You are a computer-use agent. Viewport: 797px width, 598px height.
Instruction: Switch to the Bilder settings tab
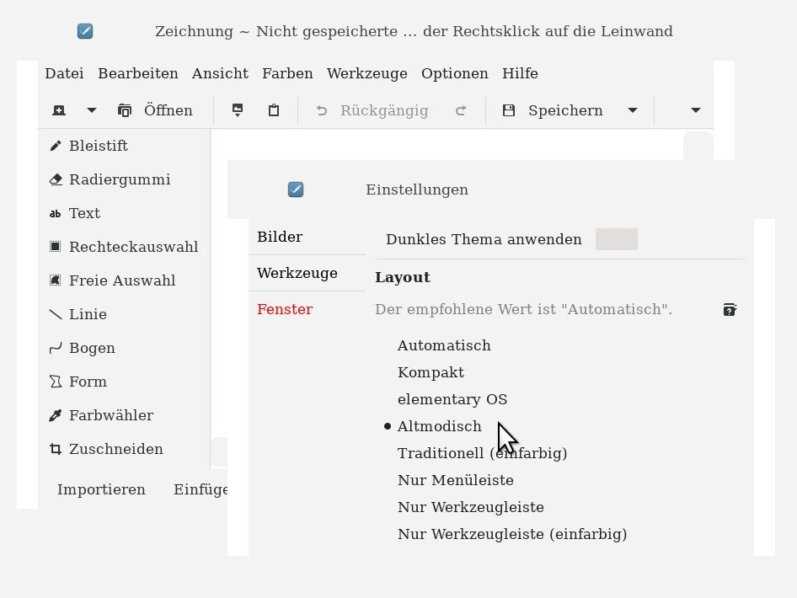(280, 238)
